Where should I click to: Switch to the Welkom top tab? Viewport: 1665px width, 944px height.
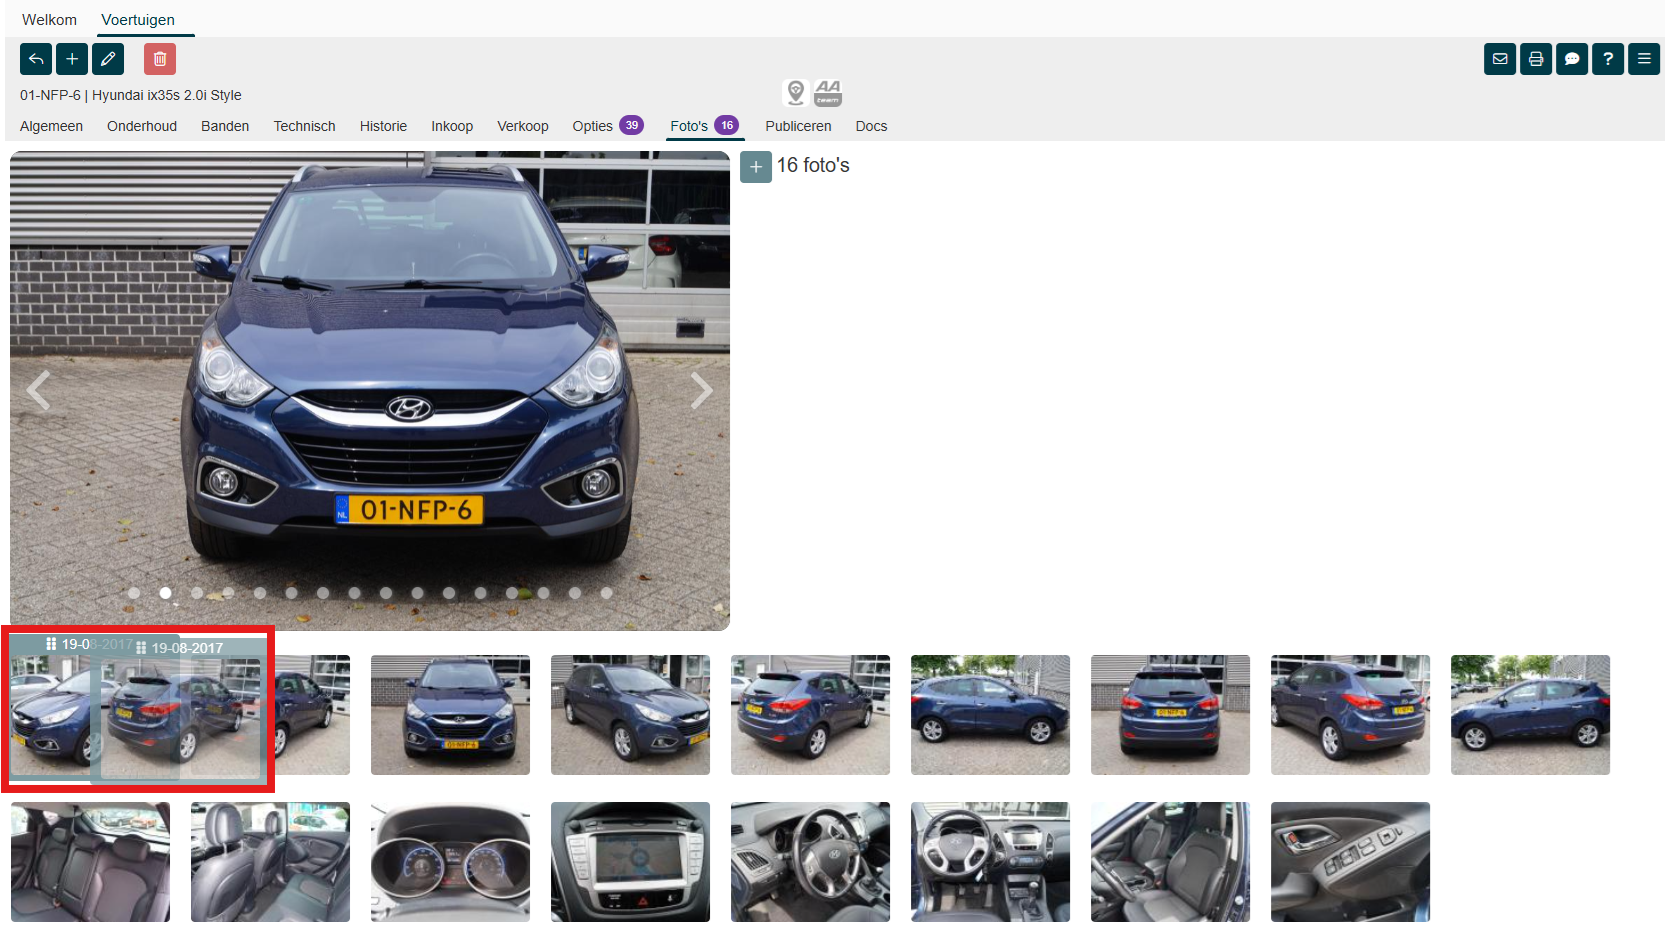click(49, 20)
